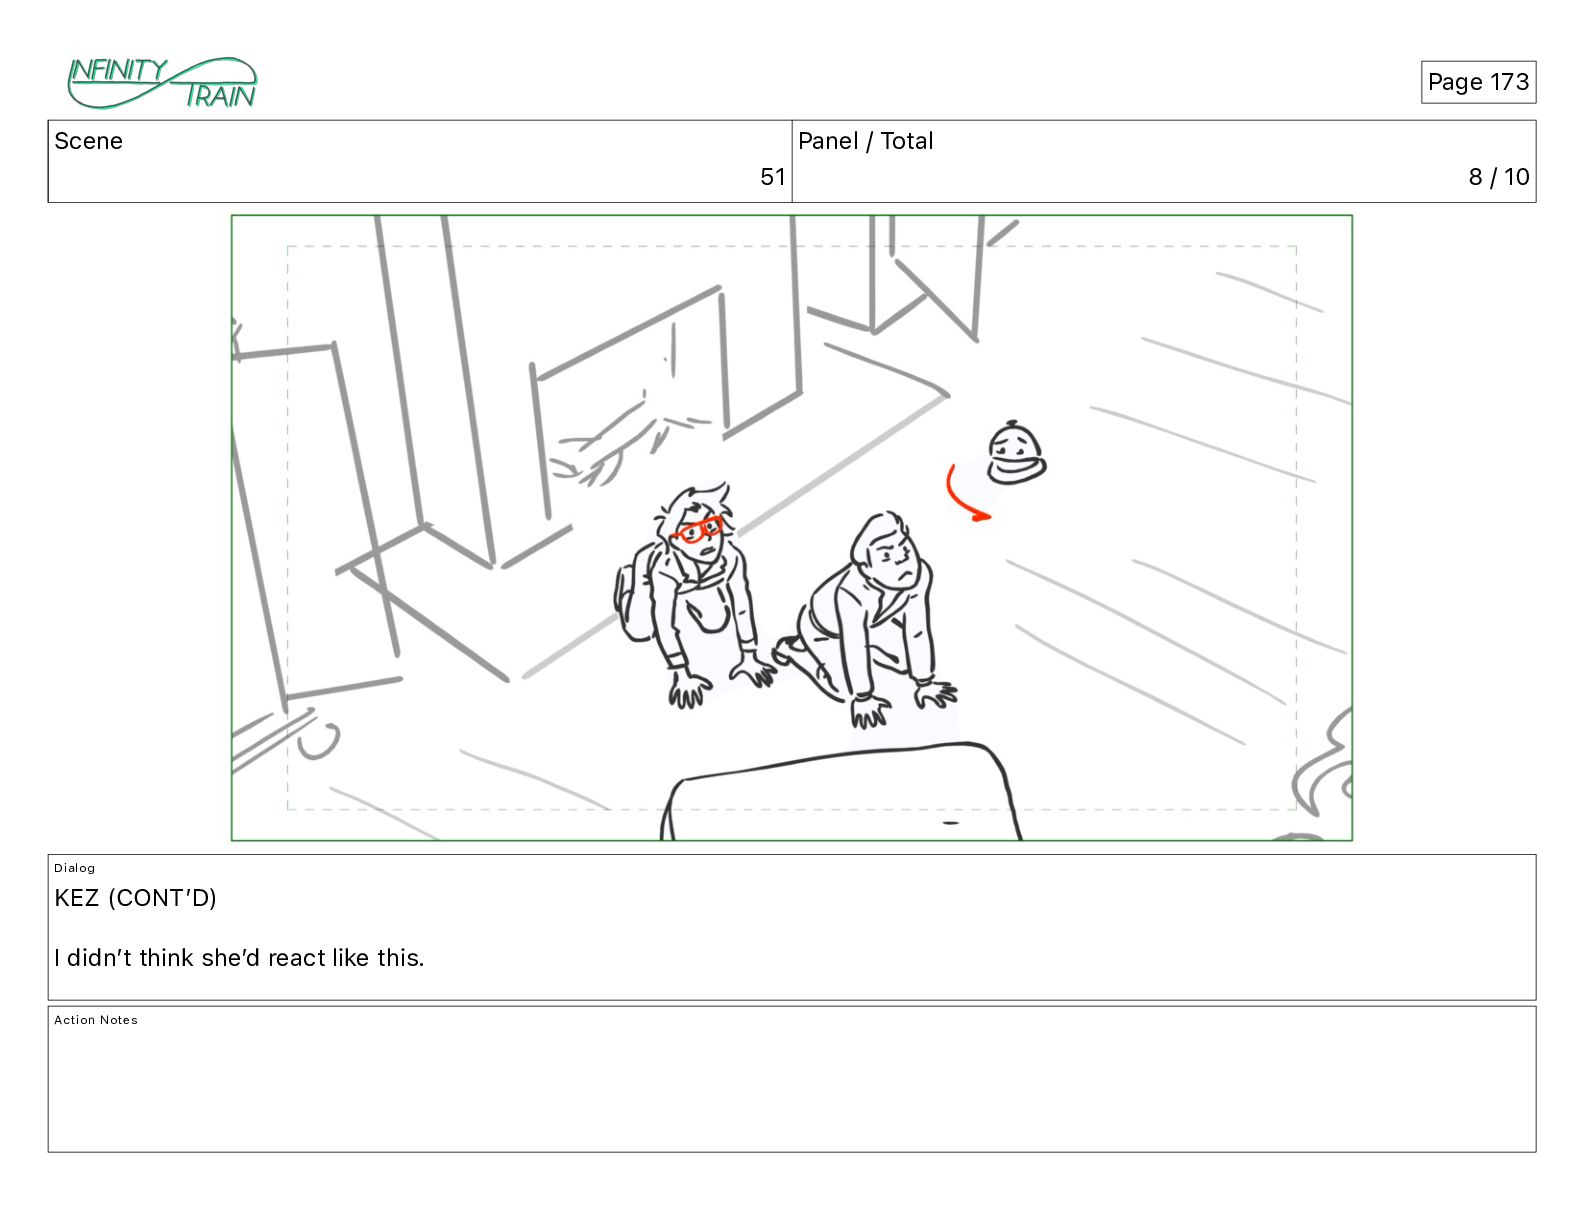
Task: Click the storyboard panel drawing
Action: coord(792,528)
